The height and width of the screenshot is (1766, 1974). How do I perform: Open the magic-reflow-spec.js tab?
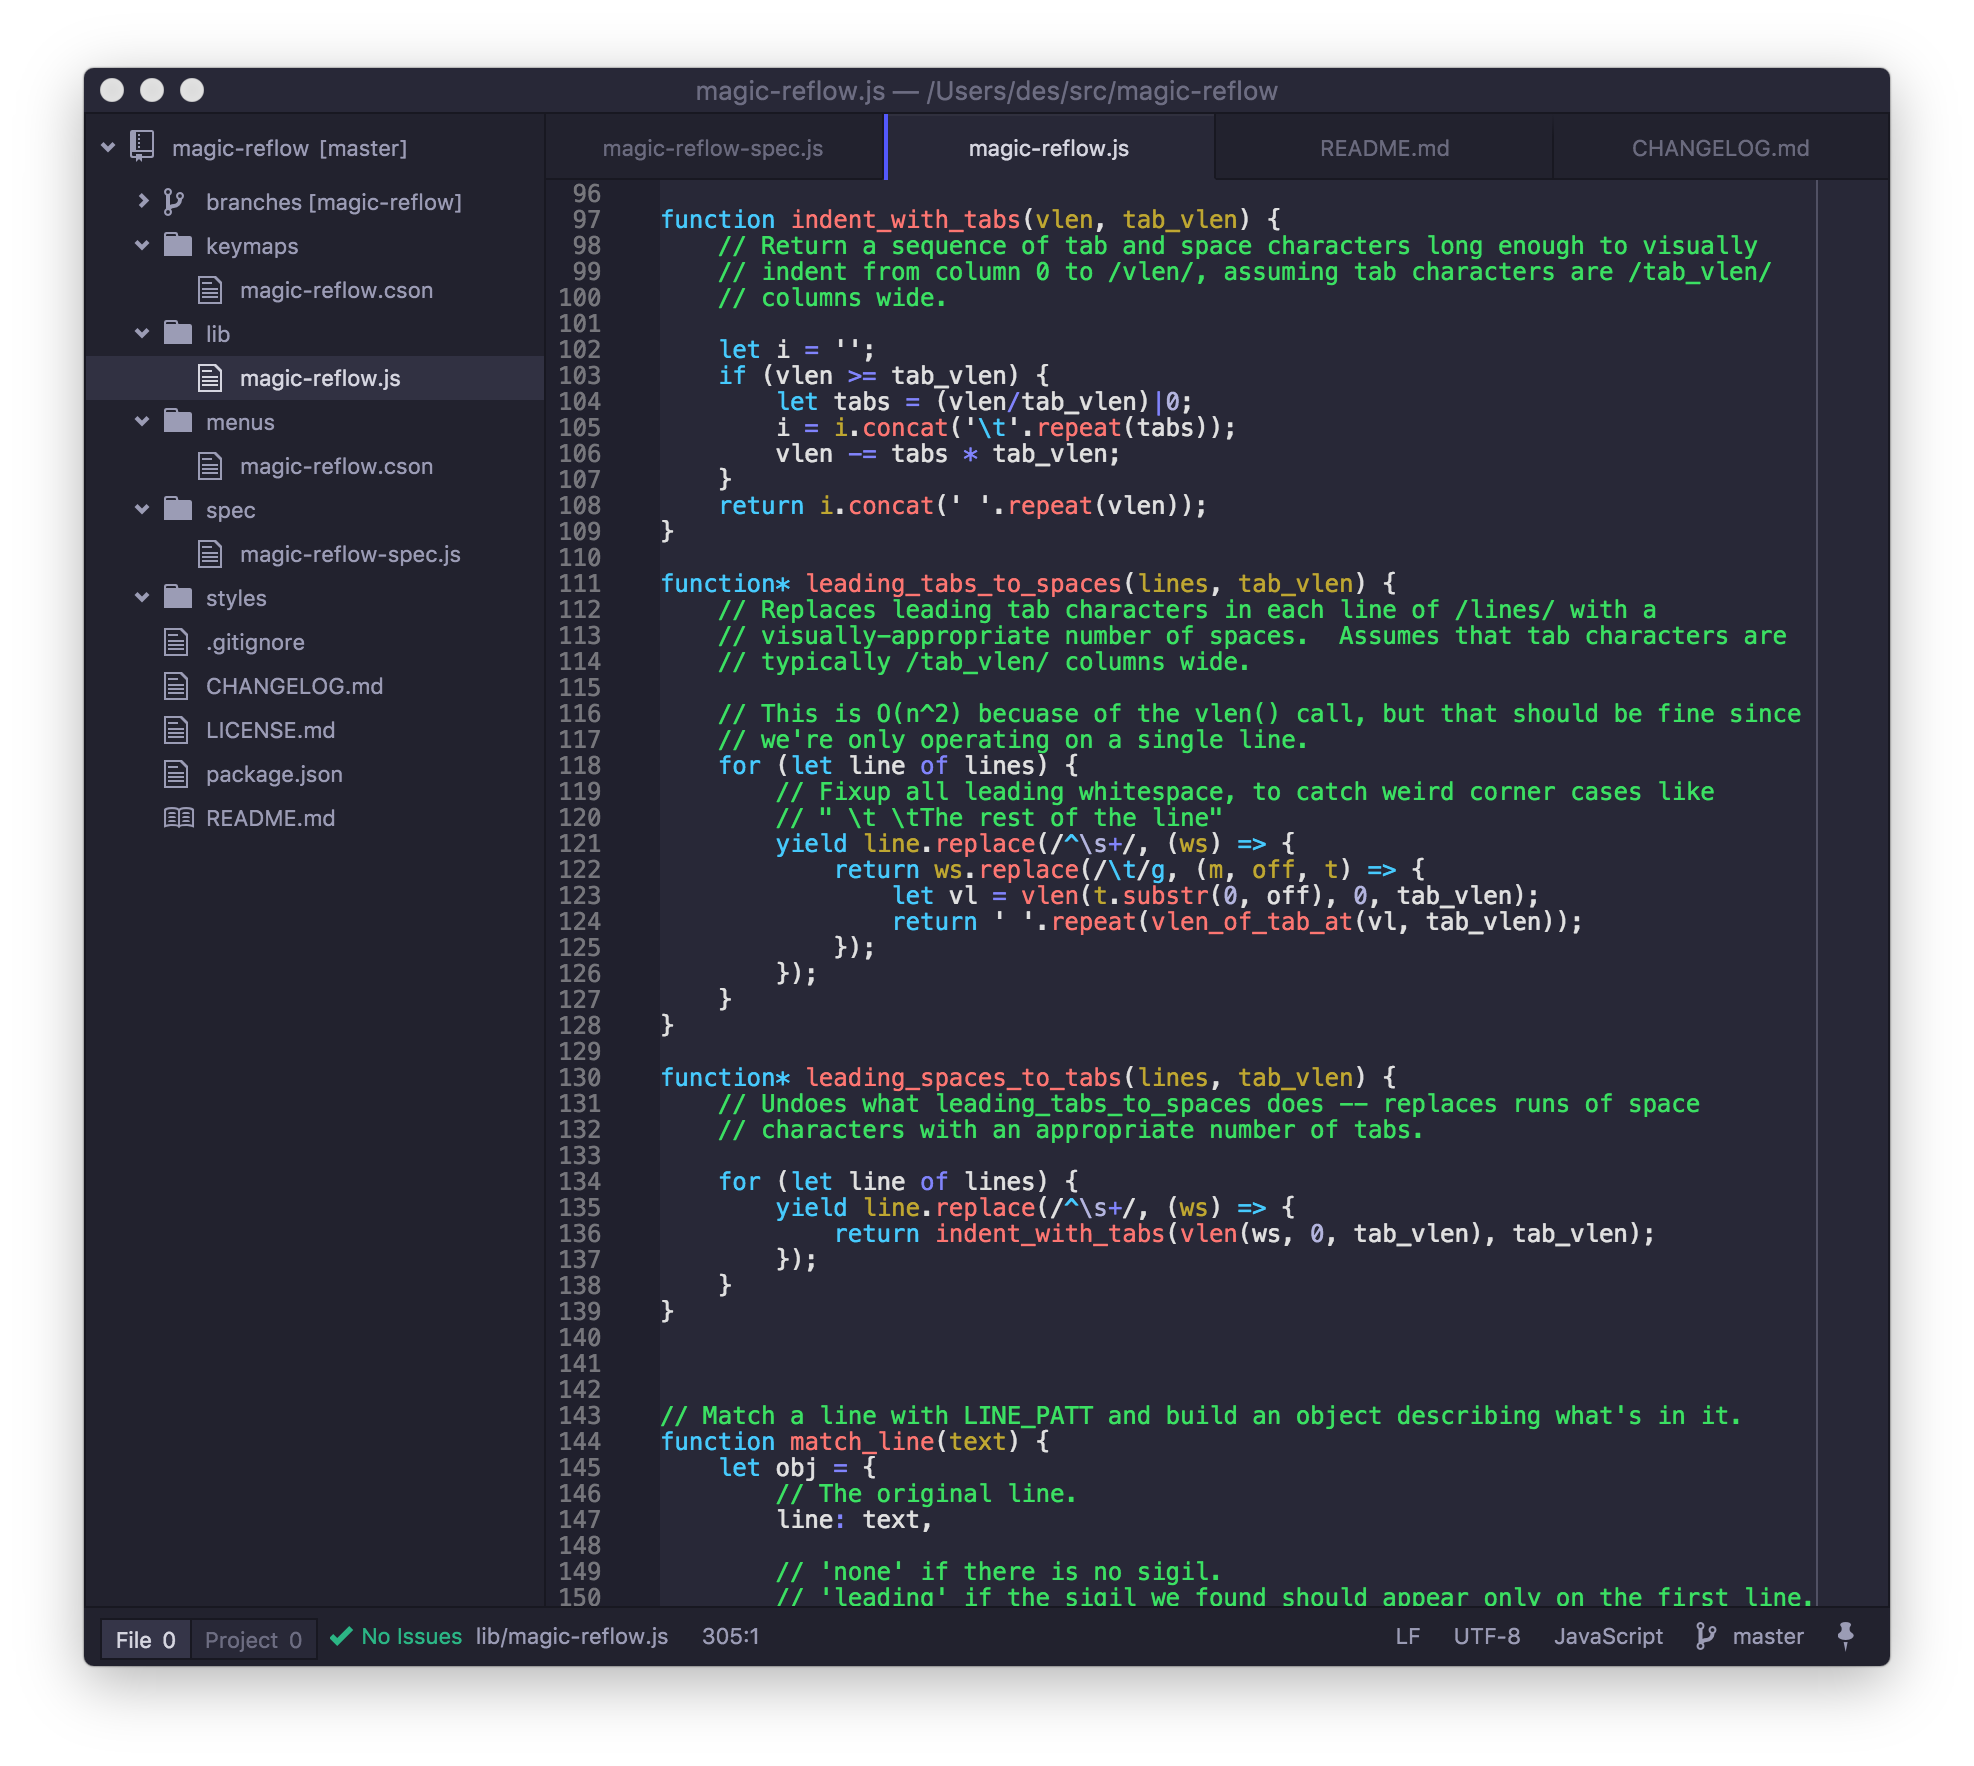click(x=712, y=148)
